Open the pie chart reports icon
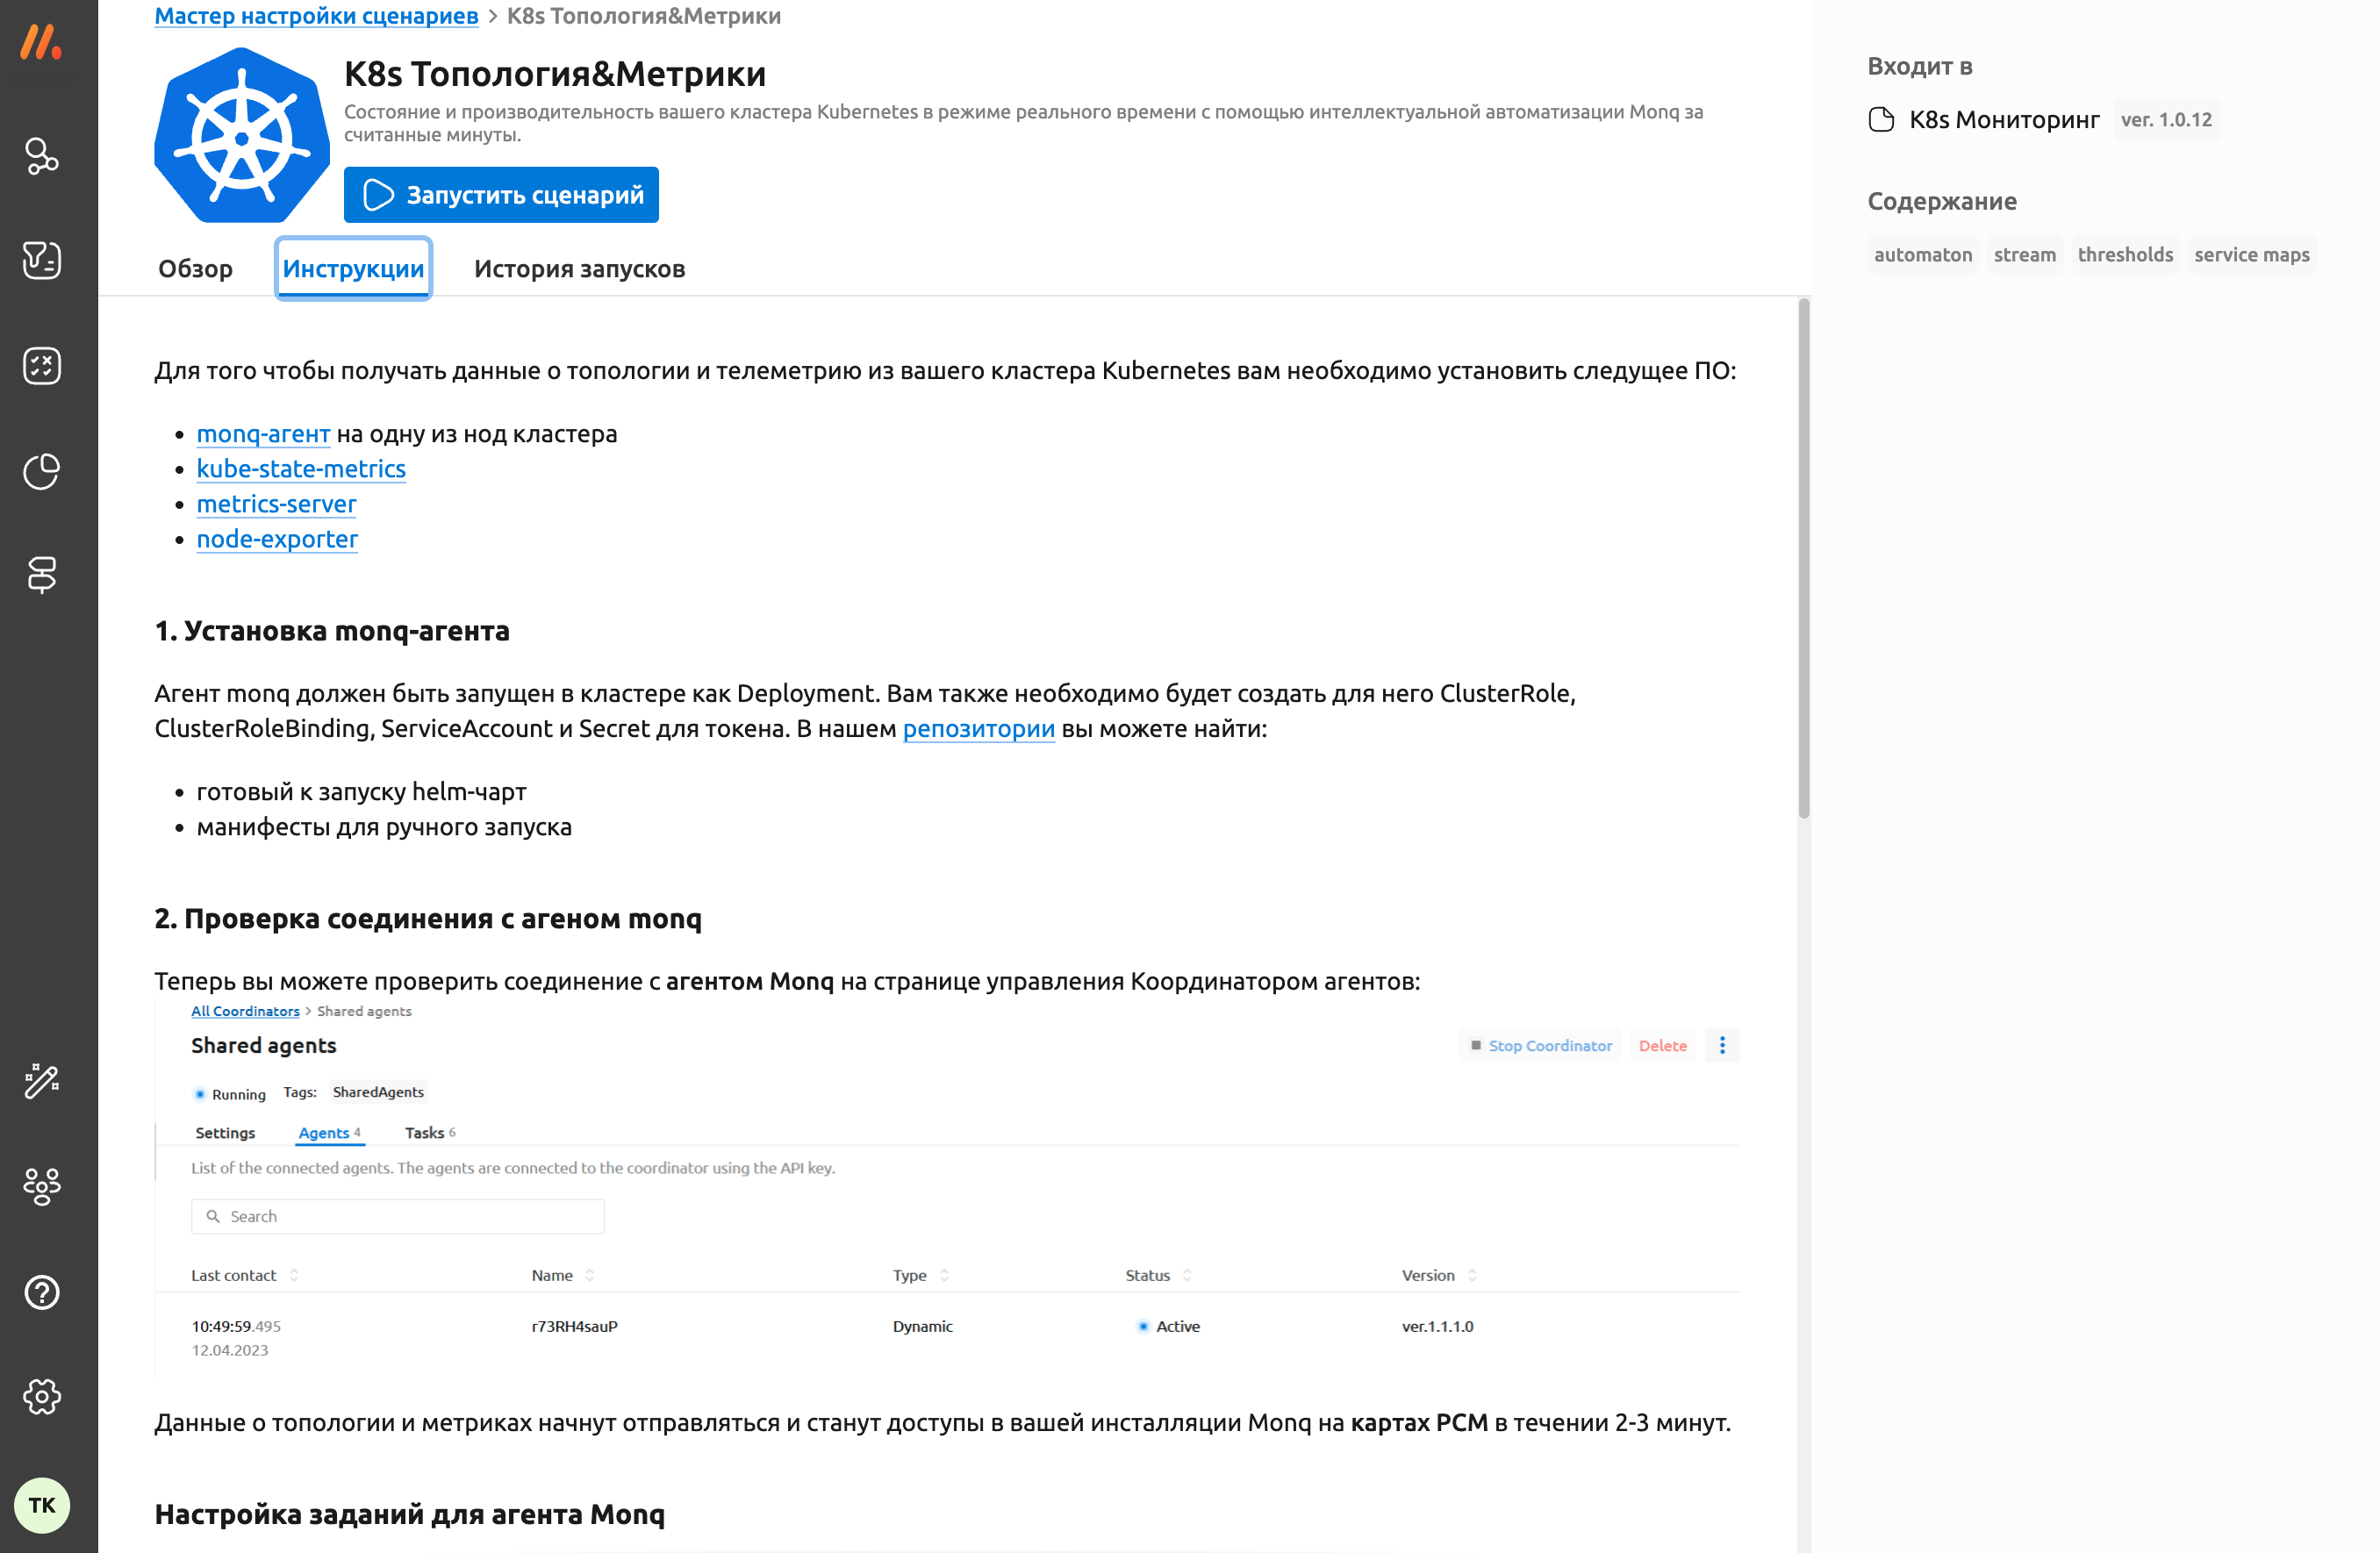Screen dimensions: 2380x1553 (x=41, y=471)
